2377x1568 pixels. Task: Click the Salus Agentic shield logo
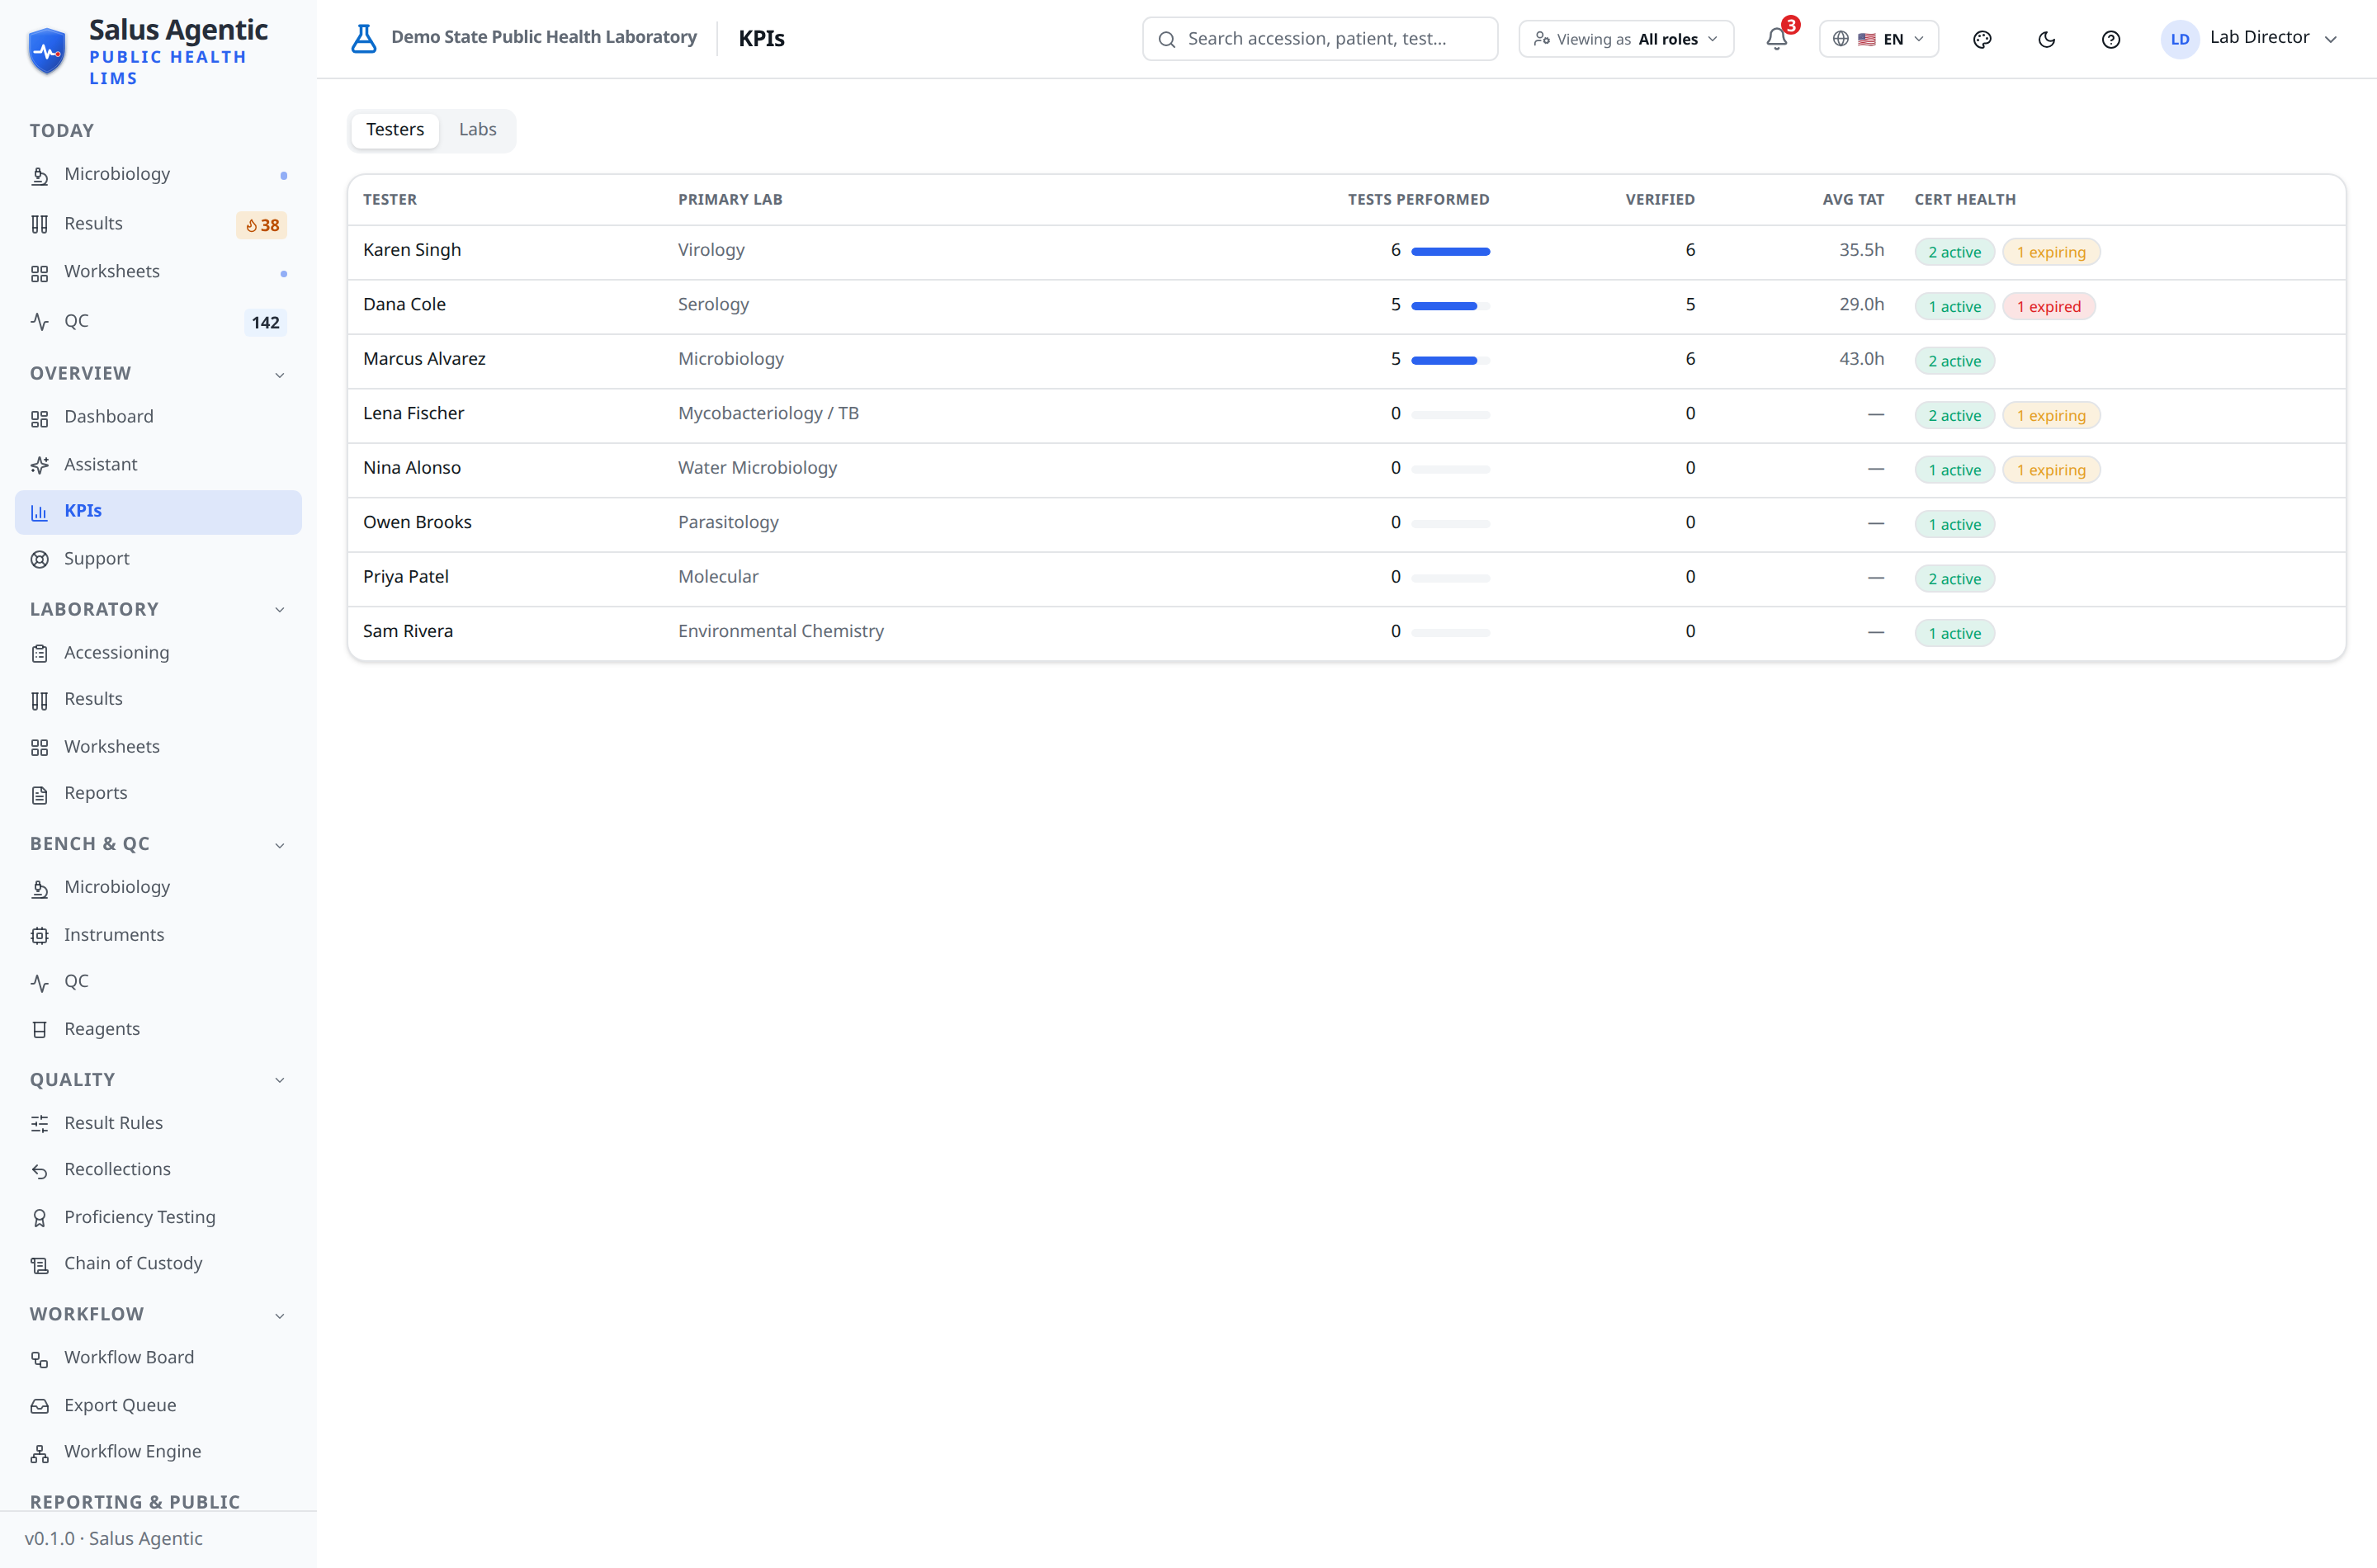[47, 50]
